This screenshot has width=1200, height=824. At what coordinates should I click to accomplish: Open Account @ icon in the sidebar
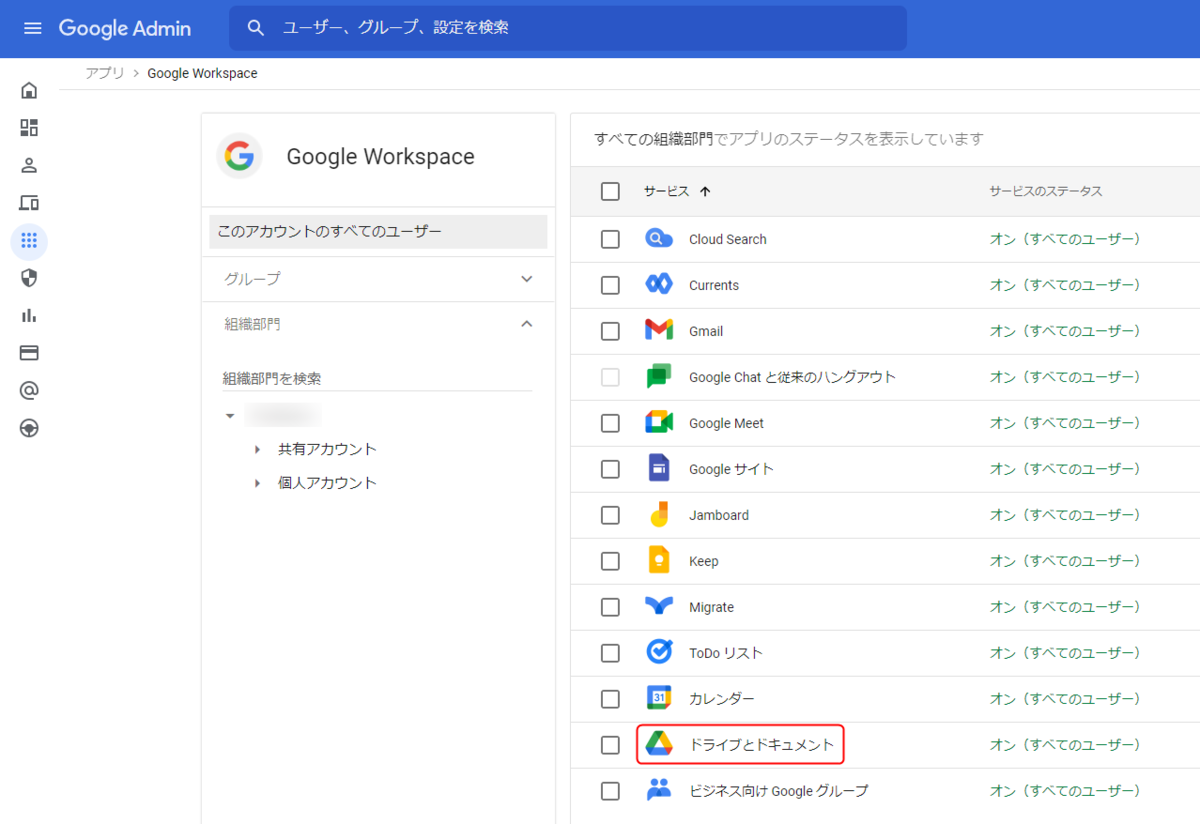(29, 390)
